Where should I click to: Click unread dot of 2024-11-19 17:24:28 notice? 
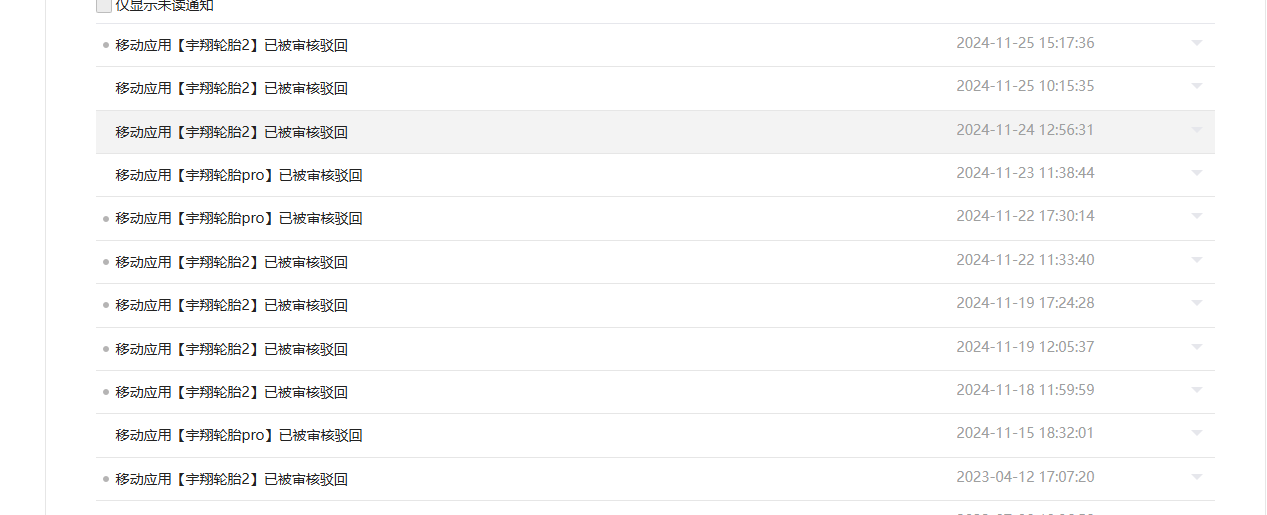106,305
